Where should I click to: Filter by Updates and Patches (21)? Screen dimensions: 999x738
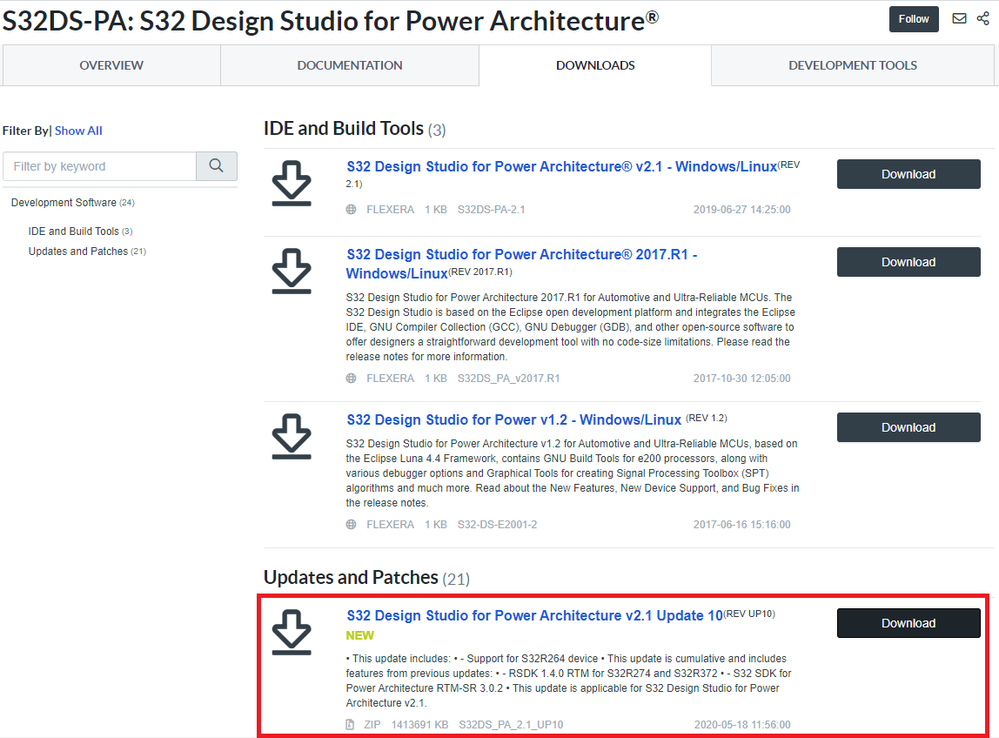click(x=87, y=251)
